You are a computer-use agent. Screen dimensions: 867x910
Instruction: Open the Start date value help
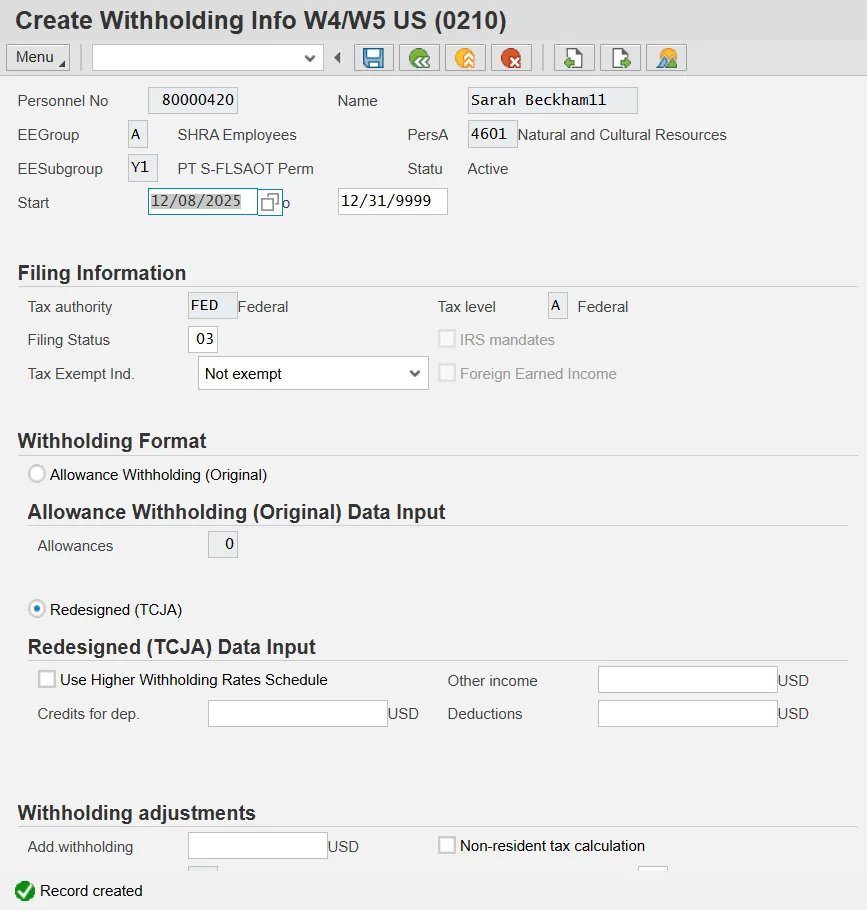270,202
